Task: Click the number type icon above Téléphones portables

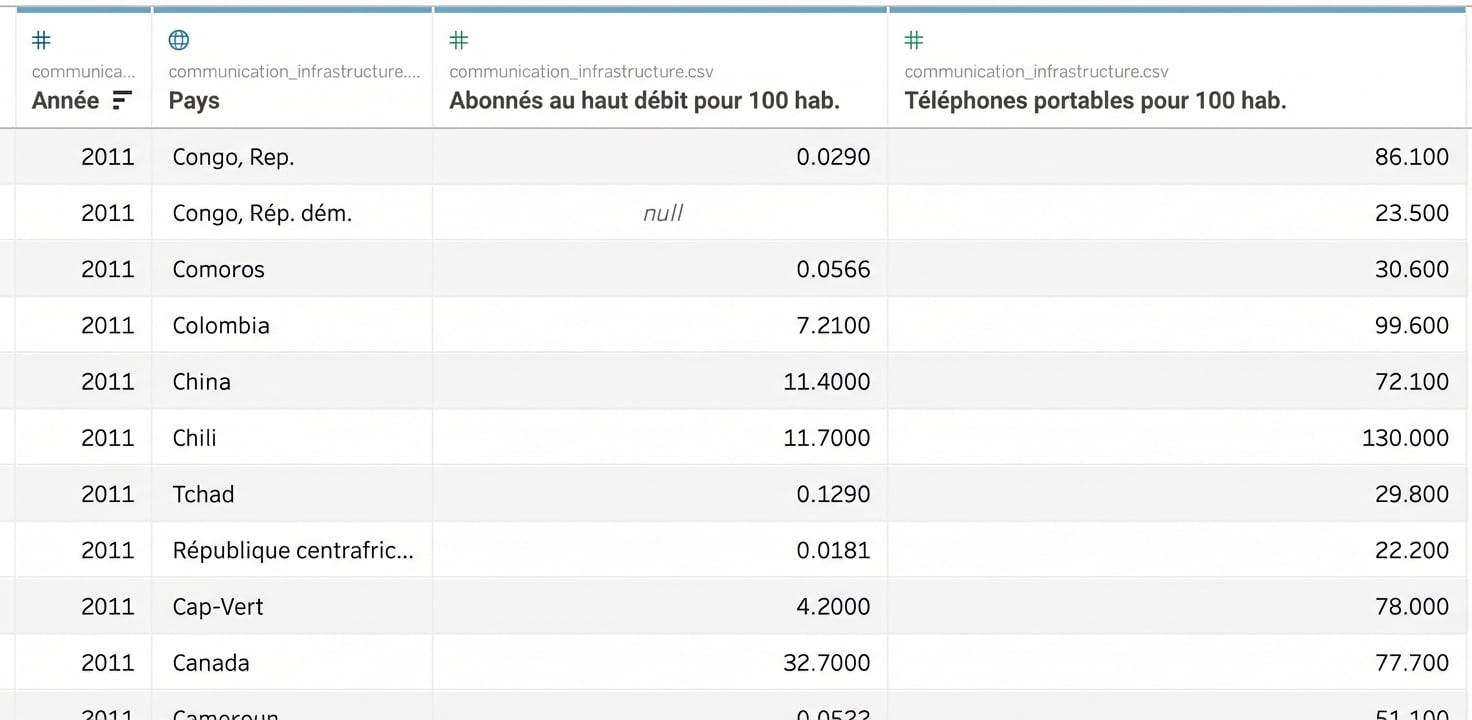Action: click(914, 40)
